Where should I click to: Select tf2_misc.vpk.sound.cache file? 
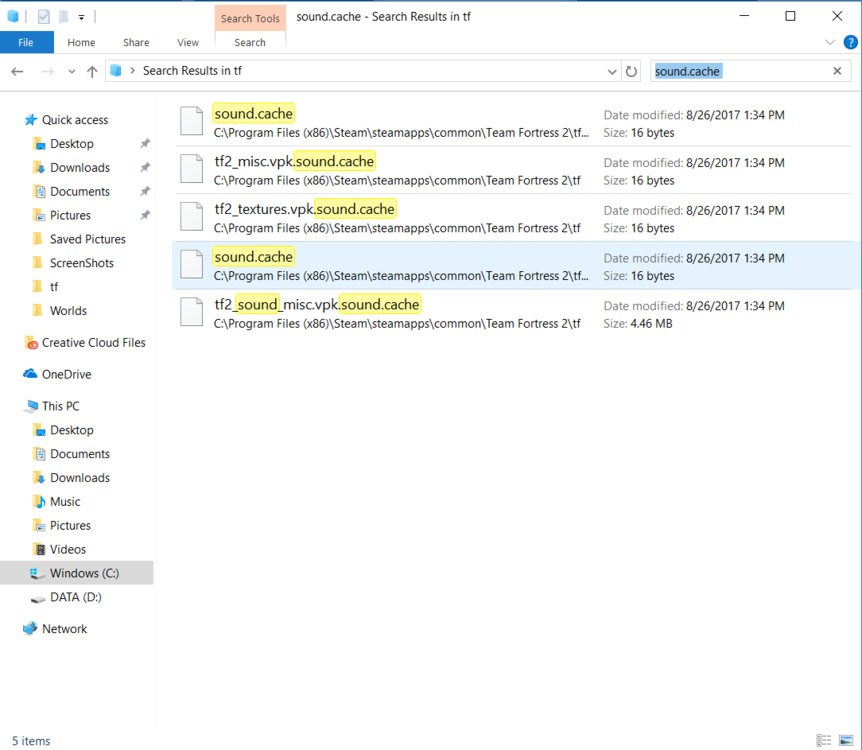513,170
